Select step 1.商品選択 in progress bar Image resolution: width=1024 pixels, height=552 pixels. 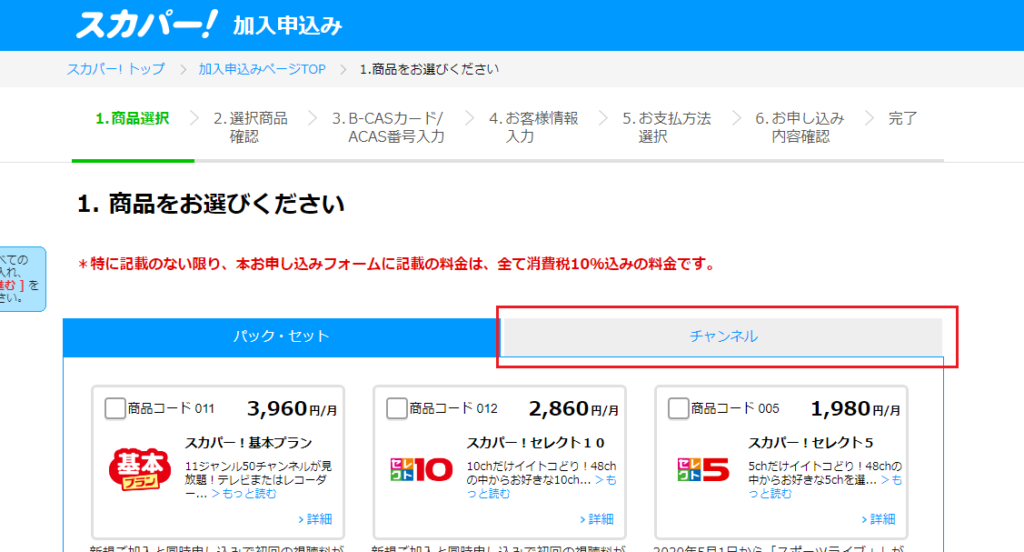tap(133, 118)
